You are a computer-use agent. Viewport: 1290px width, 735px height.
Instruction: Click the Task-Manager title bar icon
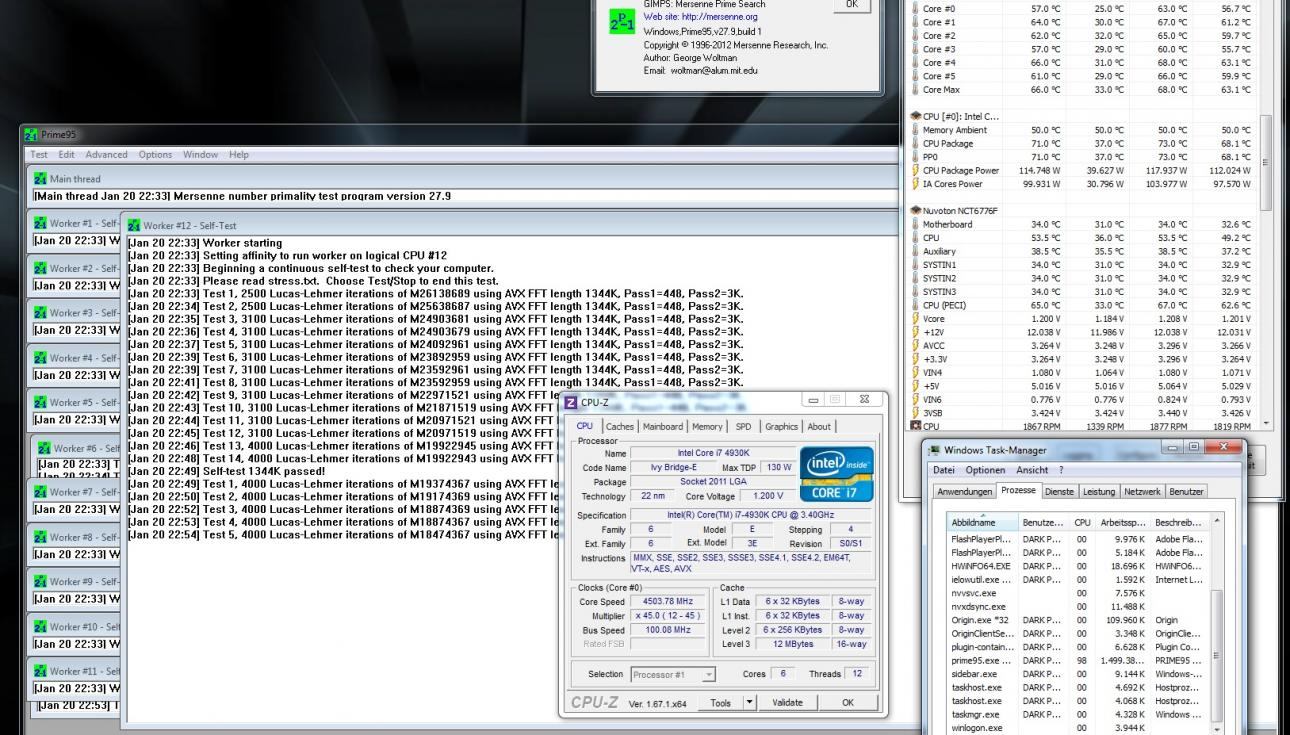pyautogui.click(x=935, y=450)
